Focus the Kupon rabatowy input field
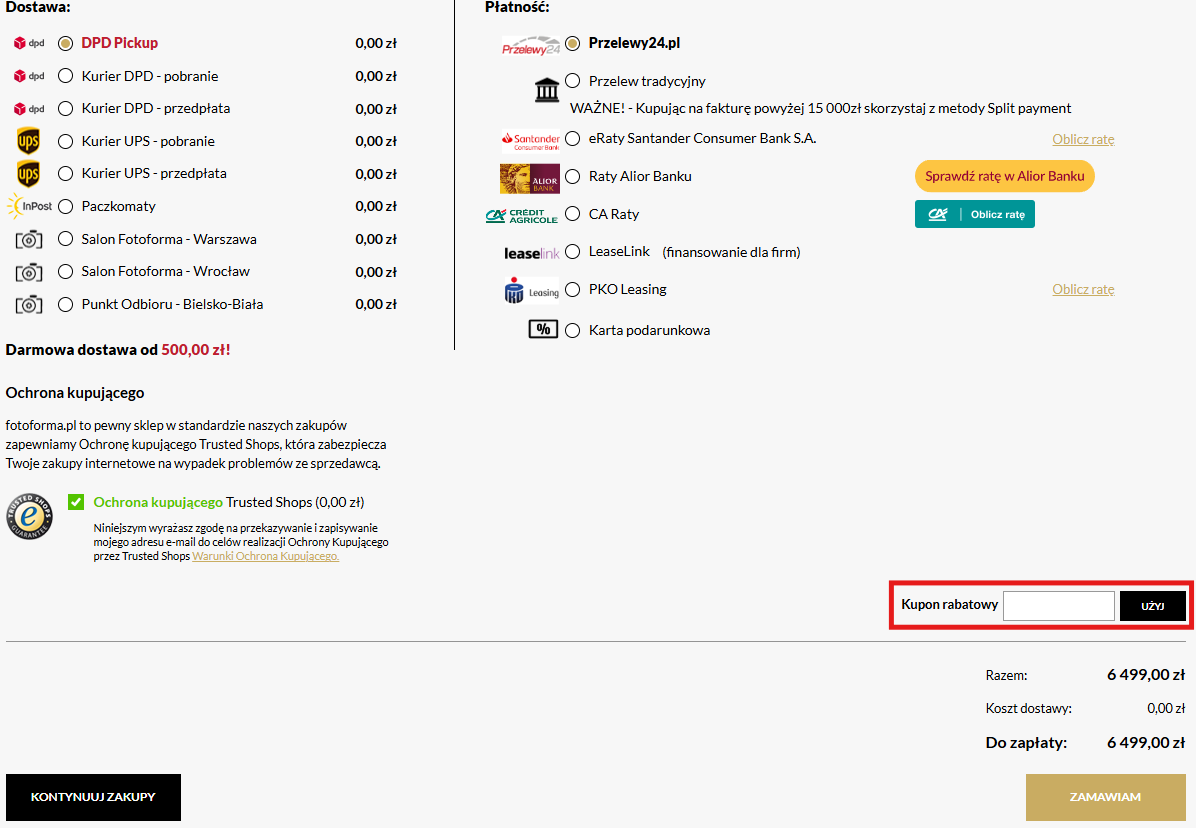1196x828 pixels. pos(1058,606)
